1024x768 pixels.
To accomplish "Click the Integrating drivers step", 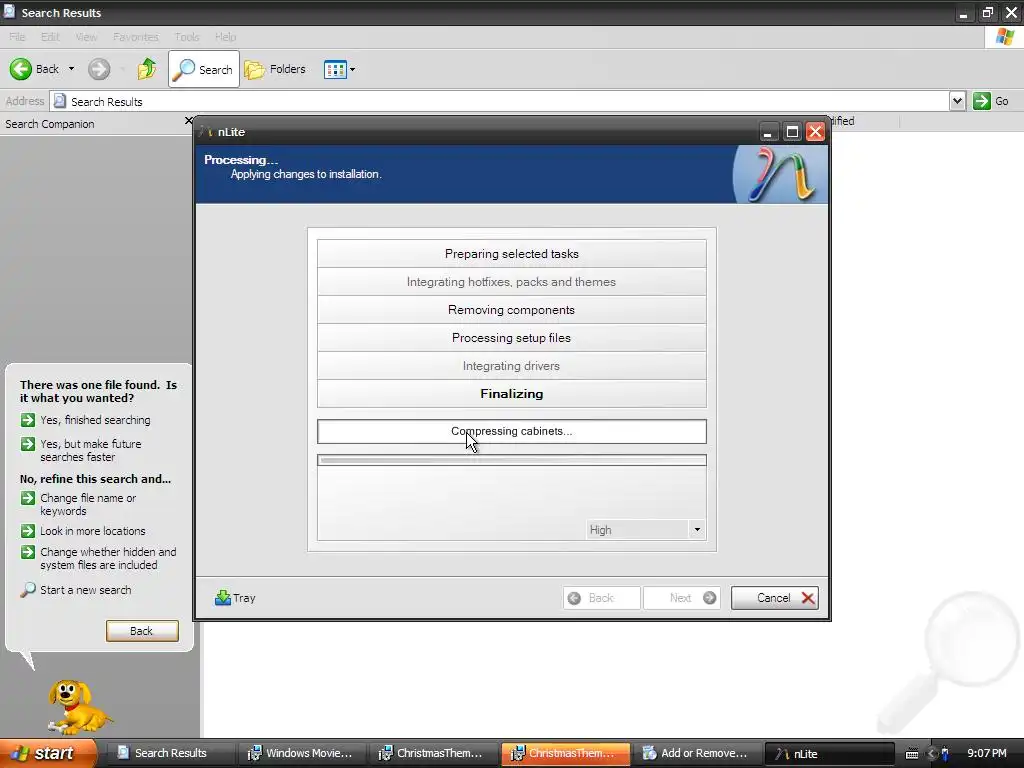I will (x=511, y=366).
